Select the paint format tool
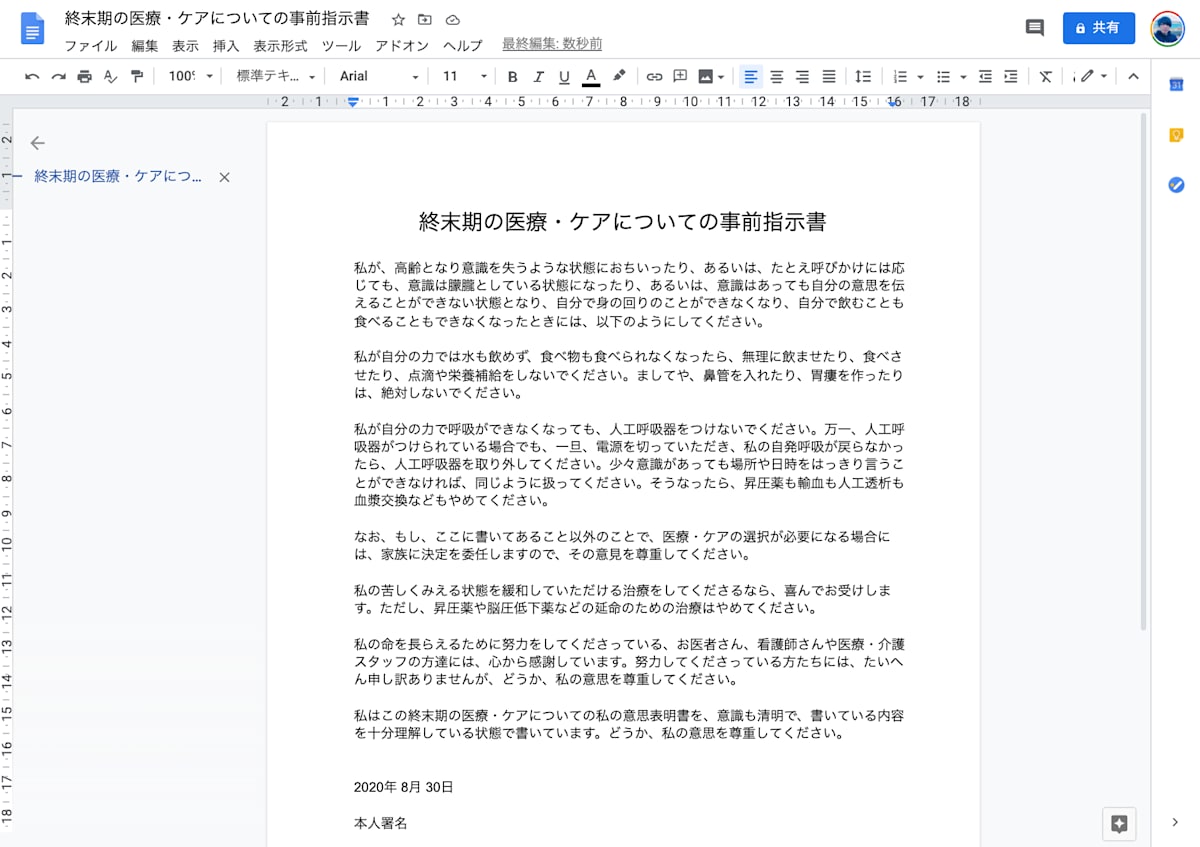This screenshot has height=847, width=1200. point(137,76)
